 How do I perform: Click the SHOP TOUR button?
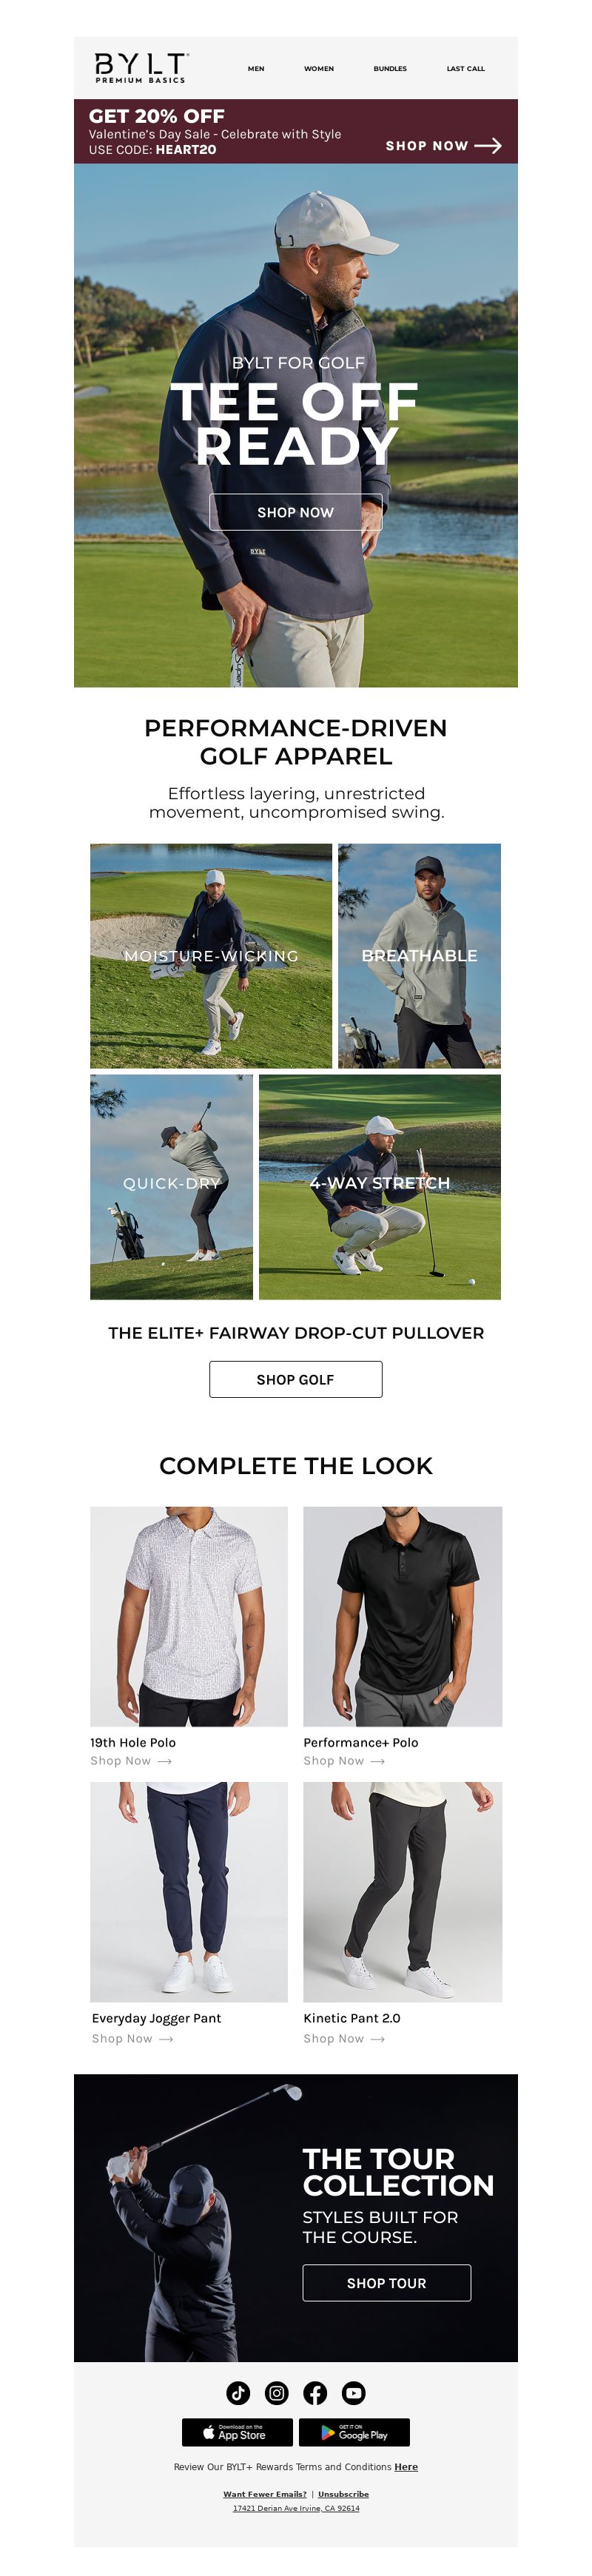point(387,2283)
